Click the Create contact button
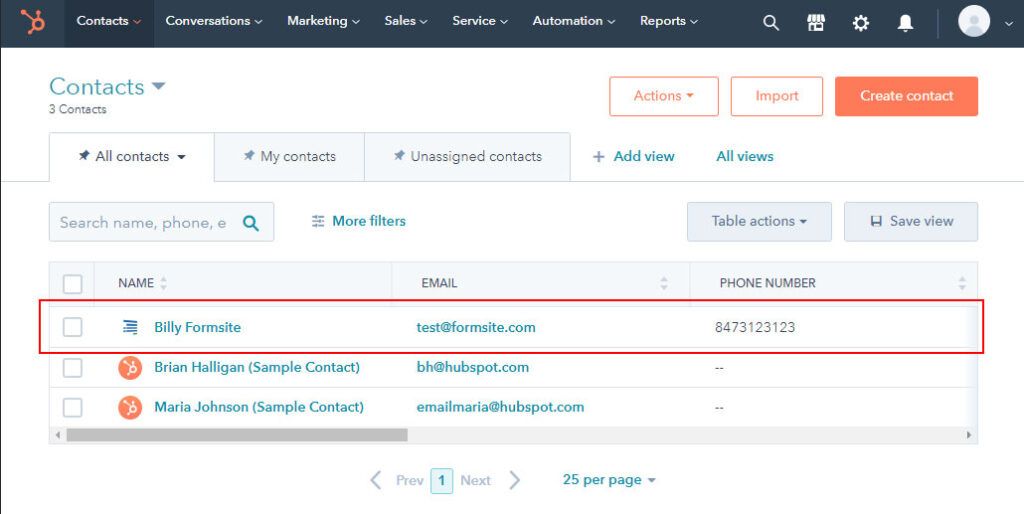 click(x=906, y=96)
